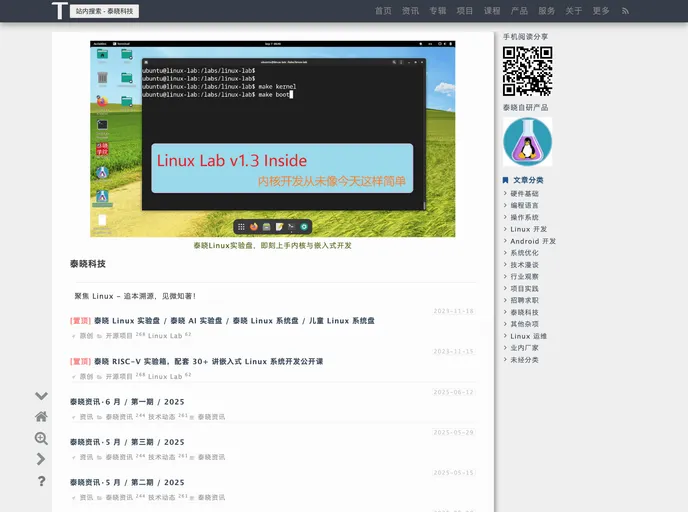Click the date 2025-05-29

pyautogui.click(x=454, y=432)
